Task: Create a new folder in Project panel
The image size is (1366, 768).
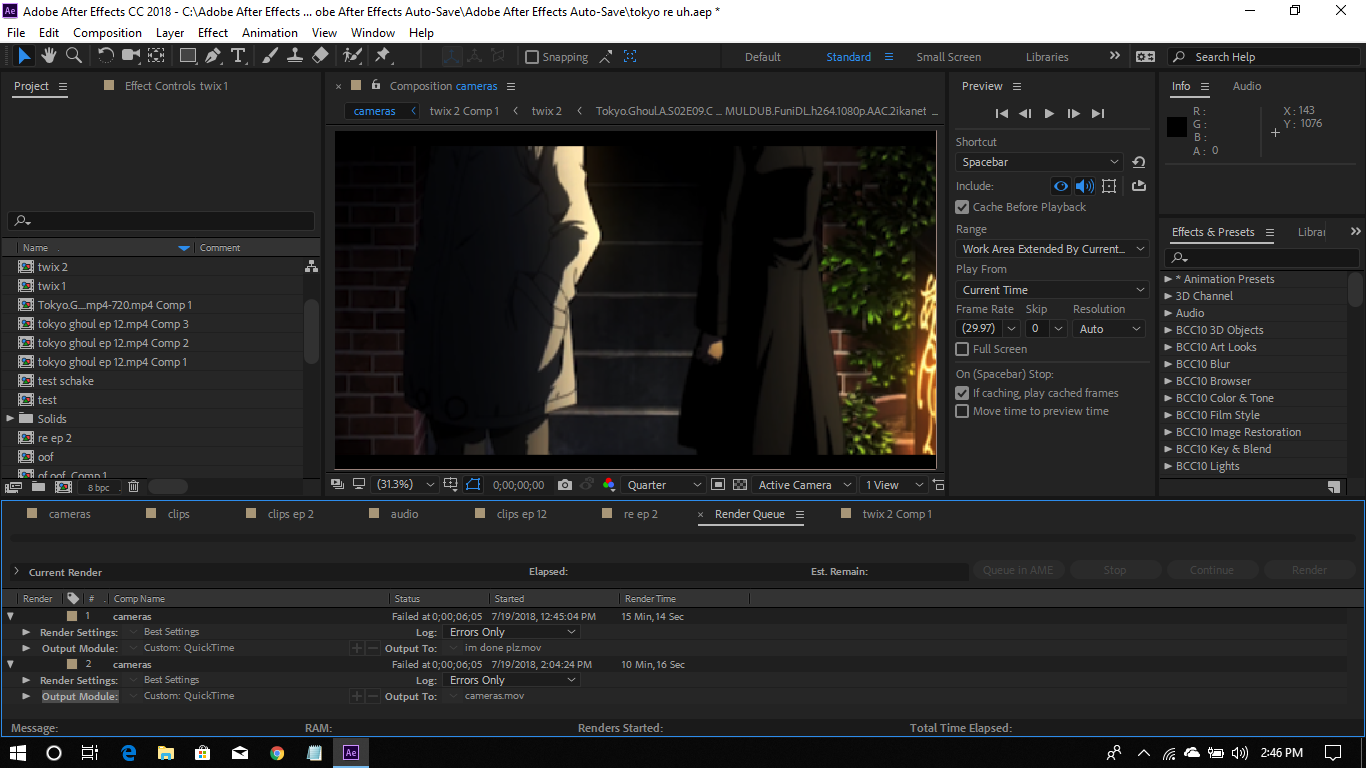Action: coord(38,487)
